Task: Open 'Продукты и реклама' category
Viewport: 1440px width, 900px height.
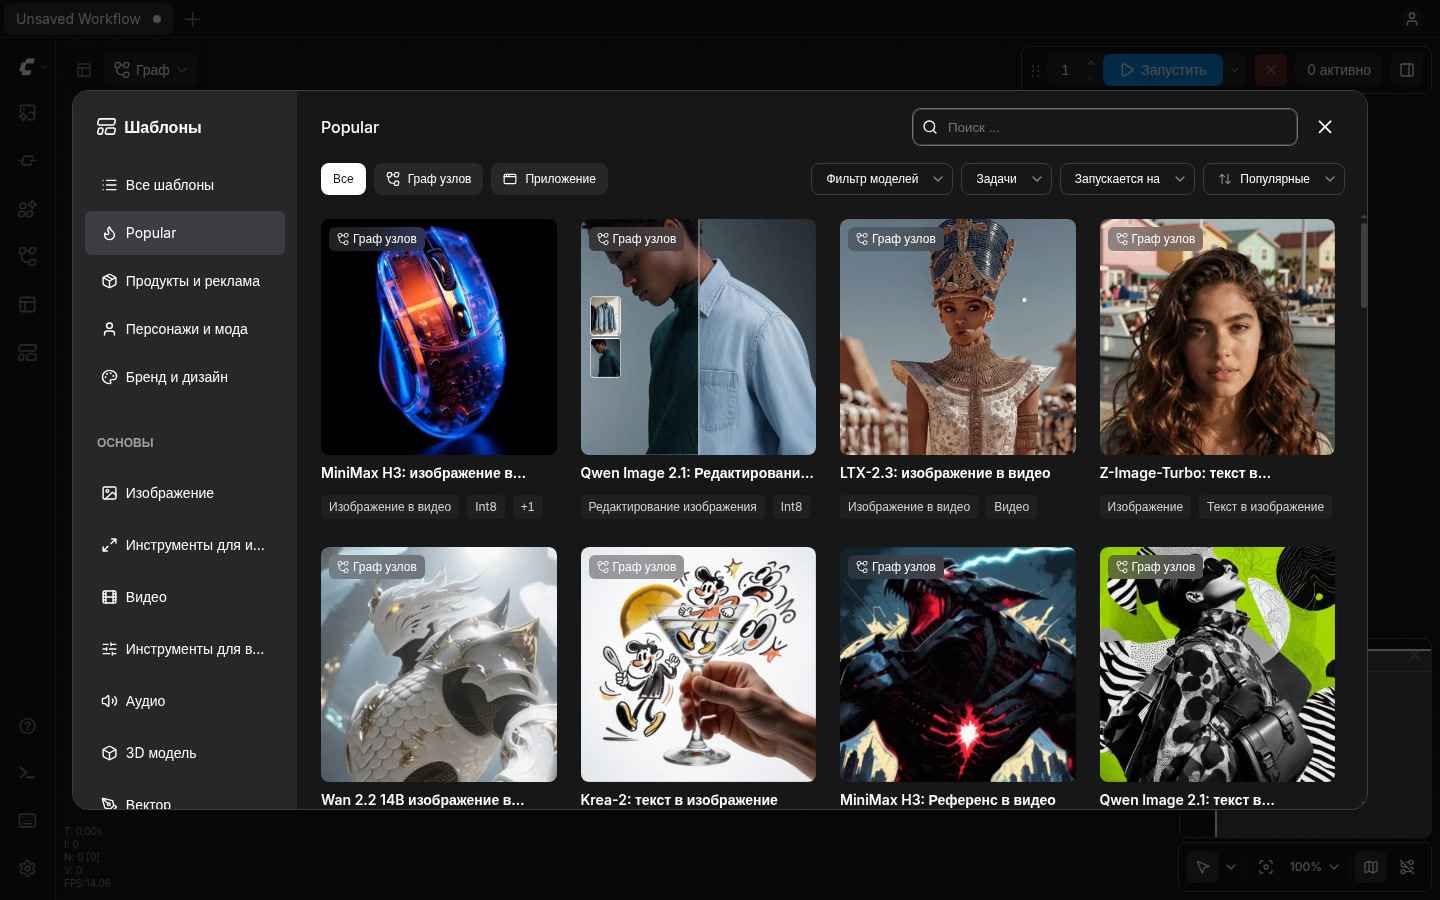Action: click(x=185, y=281)
